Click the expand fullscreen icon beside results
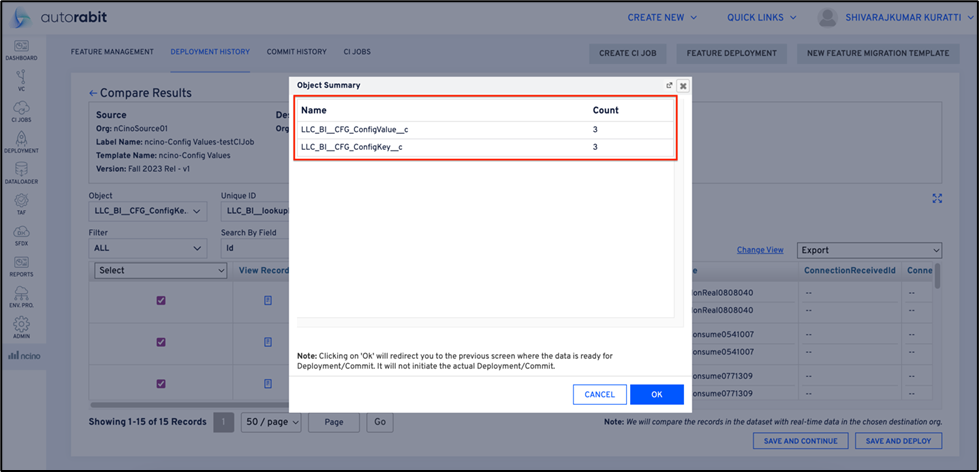Viewport: 979px width, 472px height. coord(937,199)
